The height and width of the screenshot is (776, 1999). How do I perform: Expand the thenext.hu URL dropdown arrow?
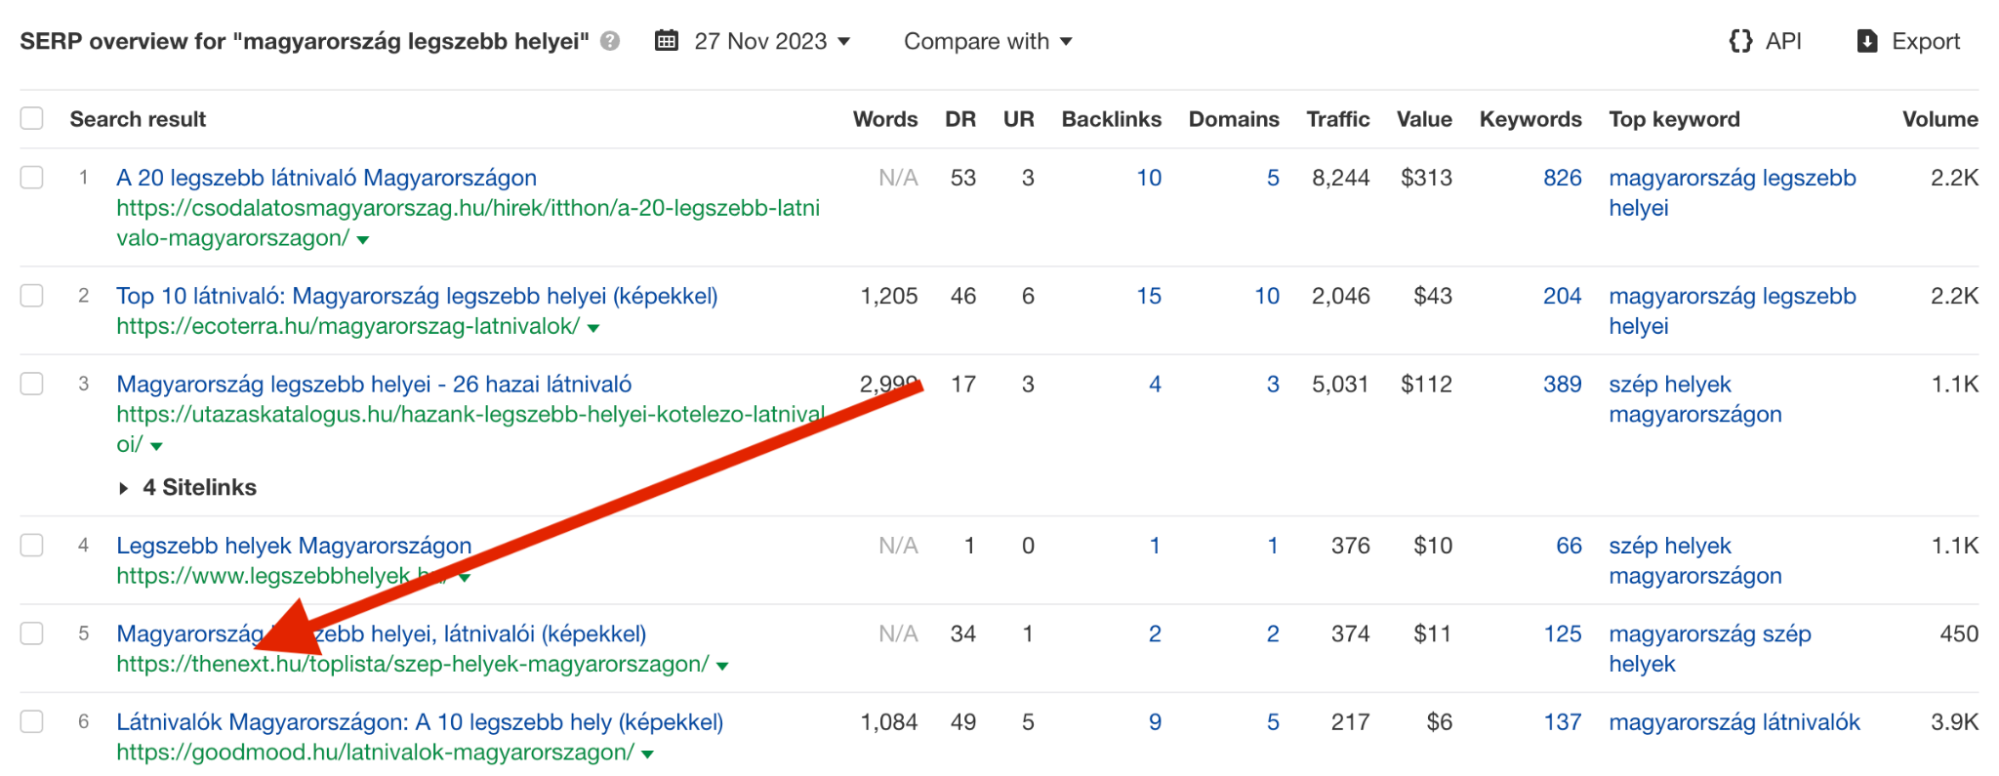(x=722, y=666)
